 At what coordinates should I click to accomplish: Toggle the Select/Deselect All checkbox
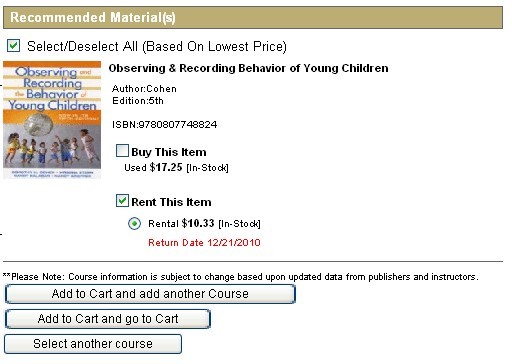(x=14, y=46)
